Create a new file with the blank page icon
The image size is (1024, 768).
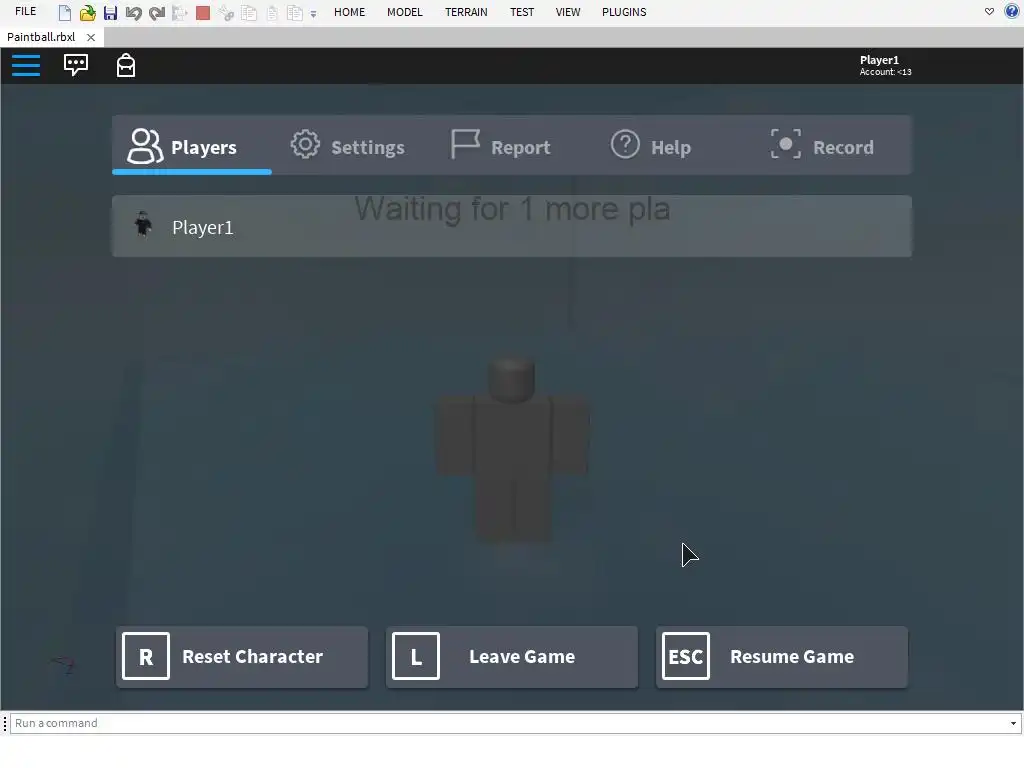point(65,12)
